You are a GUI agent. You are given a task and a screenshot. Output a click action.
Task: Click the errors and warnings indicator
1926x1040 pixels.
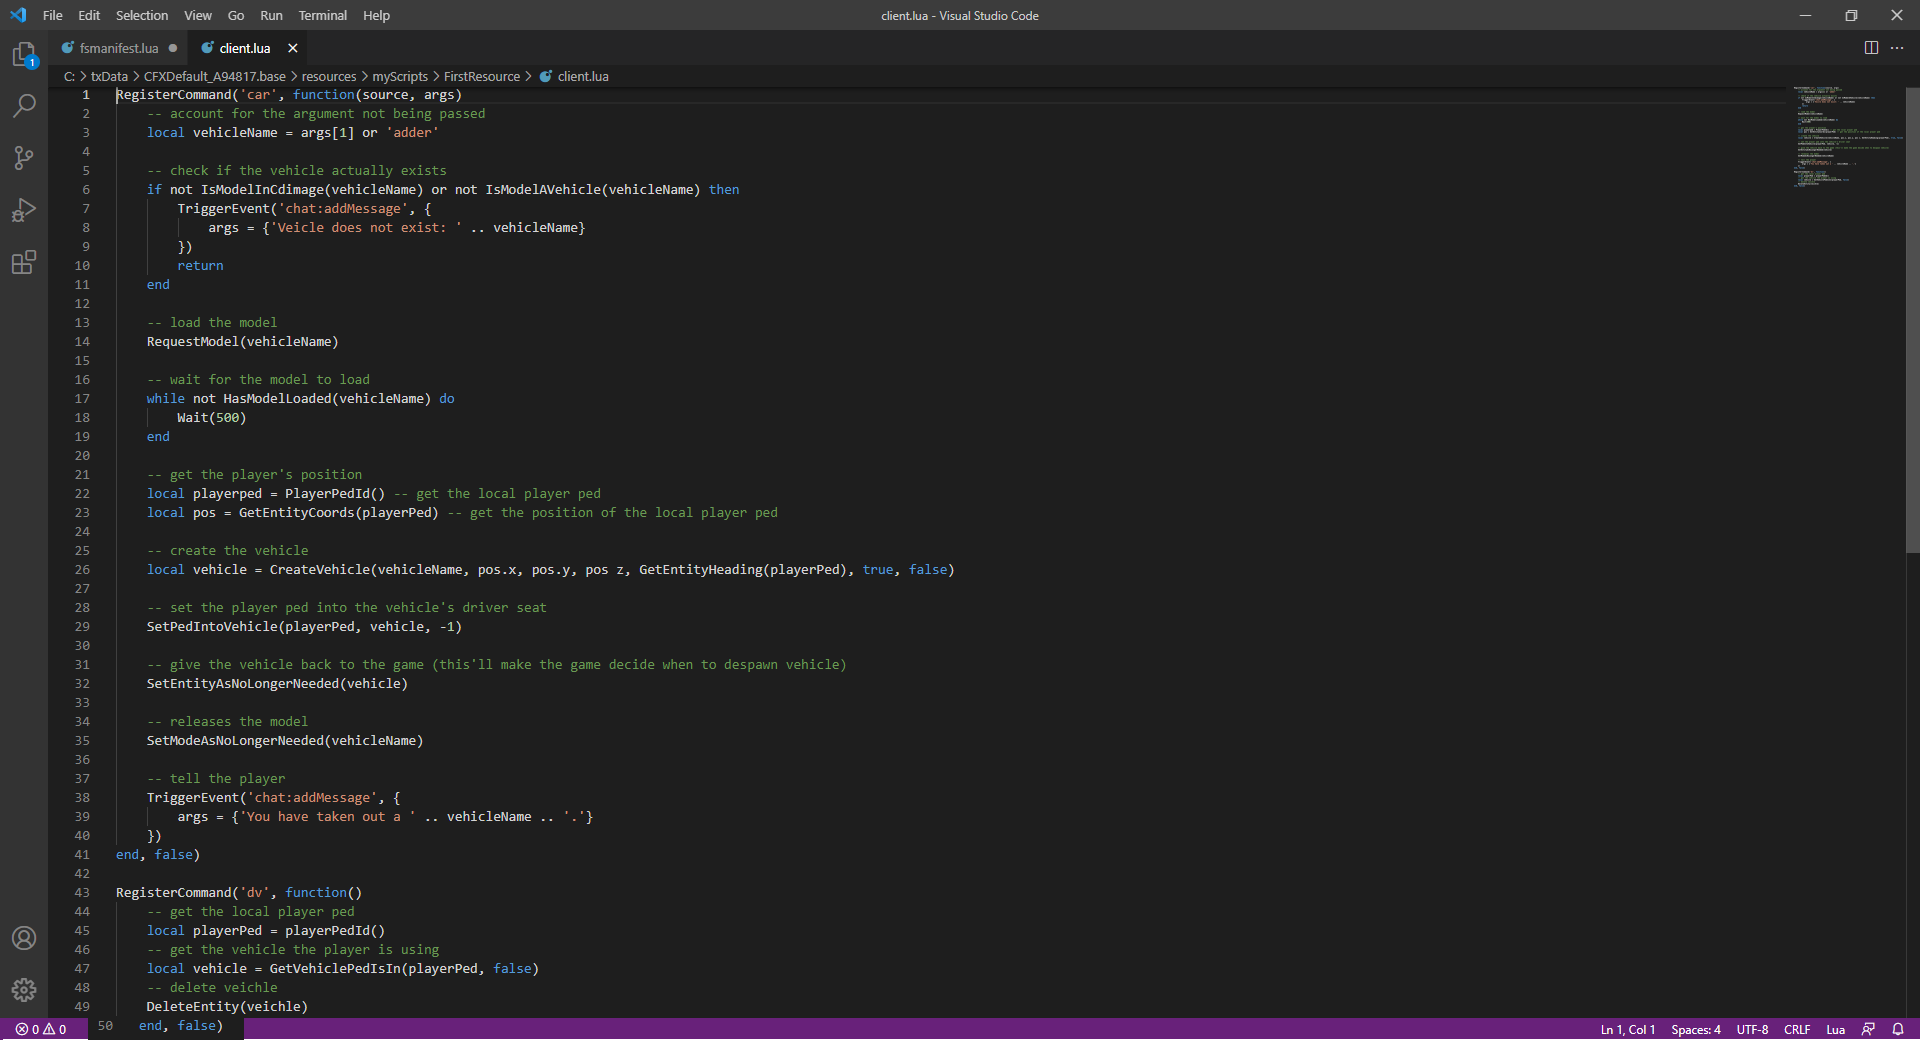pyautogui.click(x=41, y=1029)
